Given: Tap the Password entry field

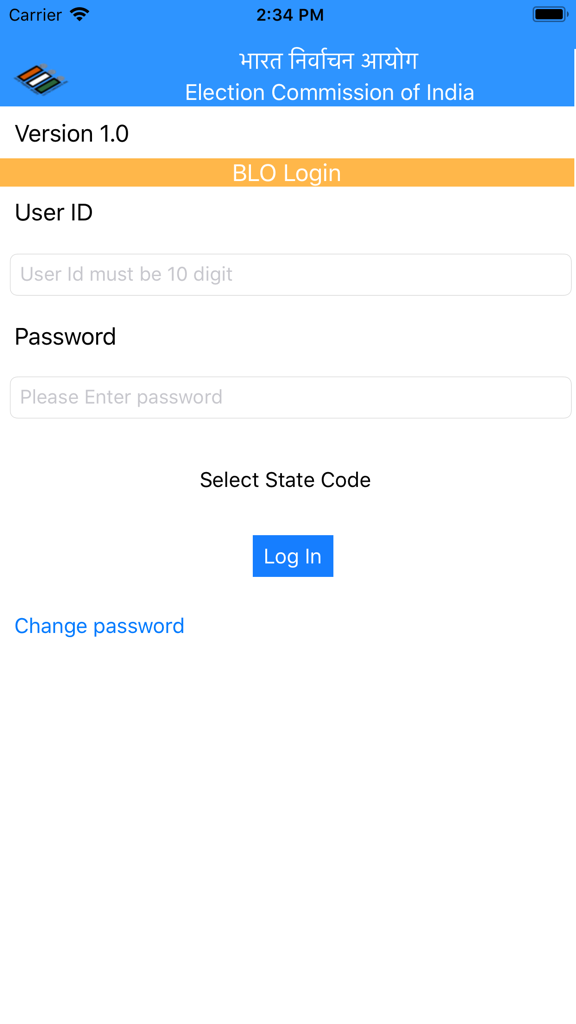Looking at the screenshot, I should (288, 397).
